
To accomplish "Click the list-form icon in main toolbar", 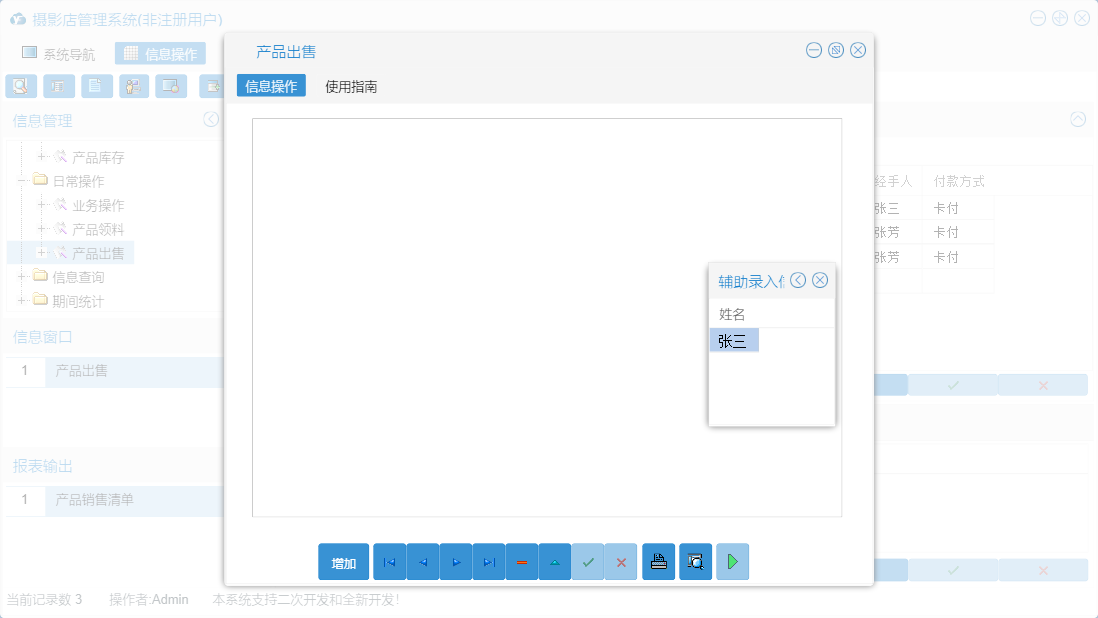I will tap(59, 86).
